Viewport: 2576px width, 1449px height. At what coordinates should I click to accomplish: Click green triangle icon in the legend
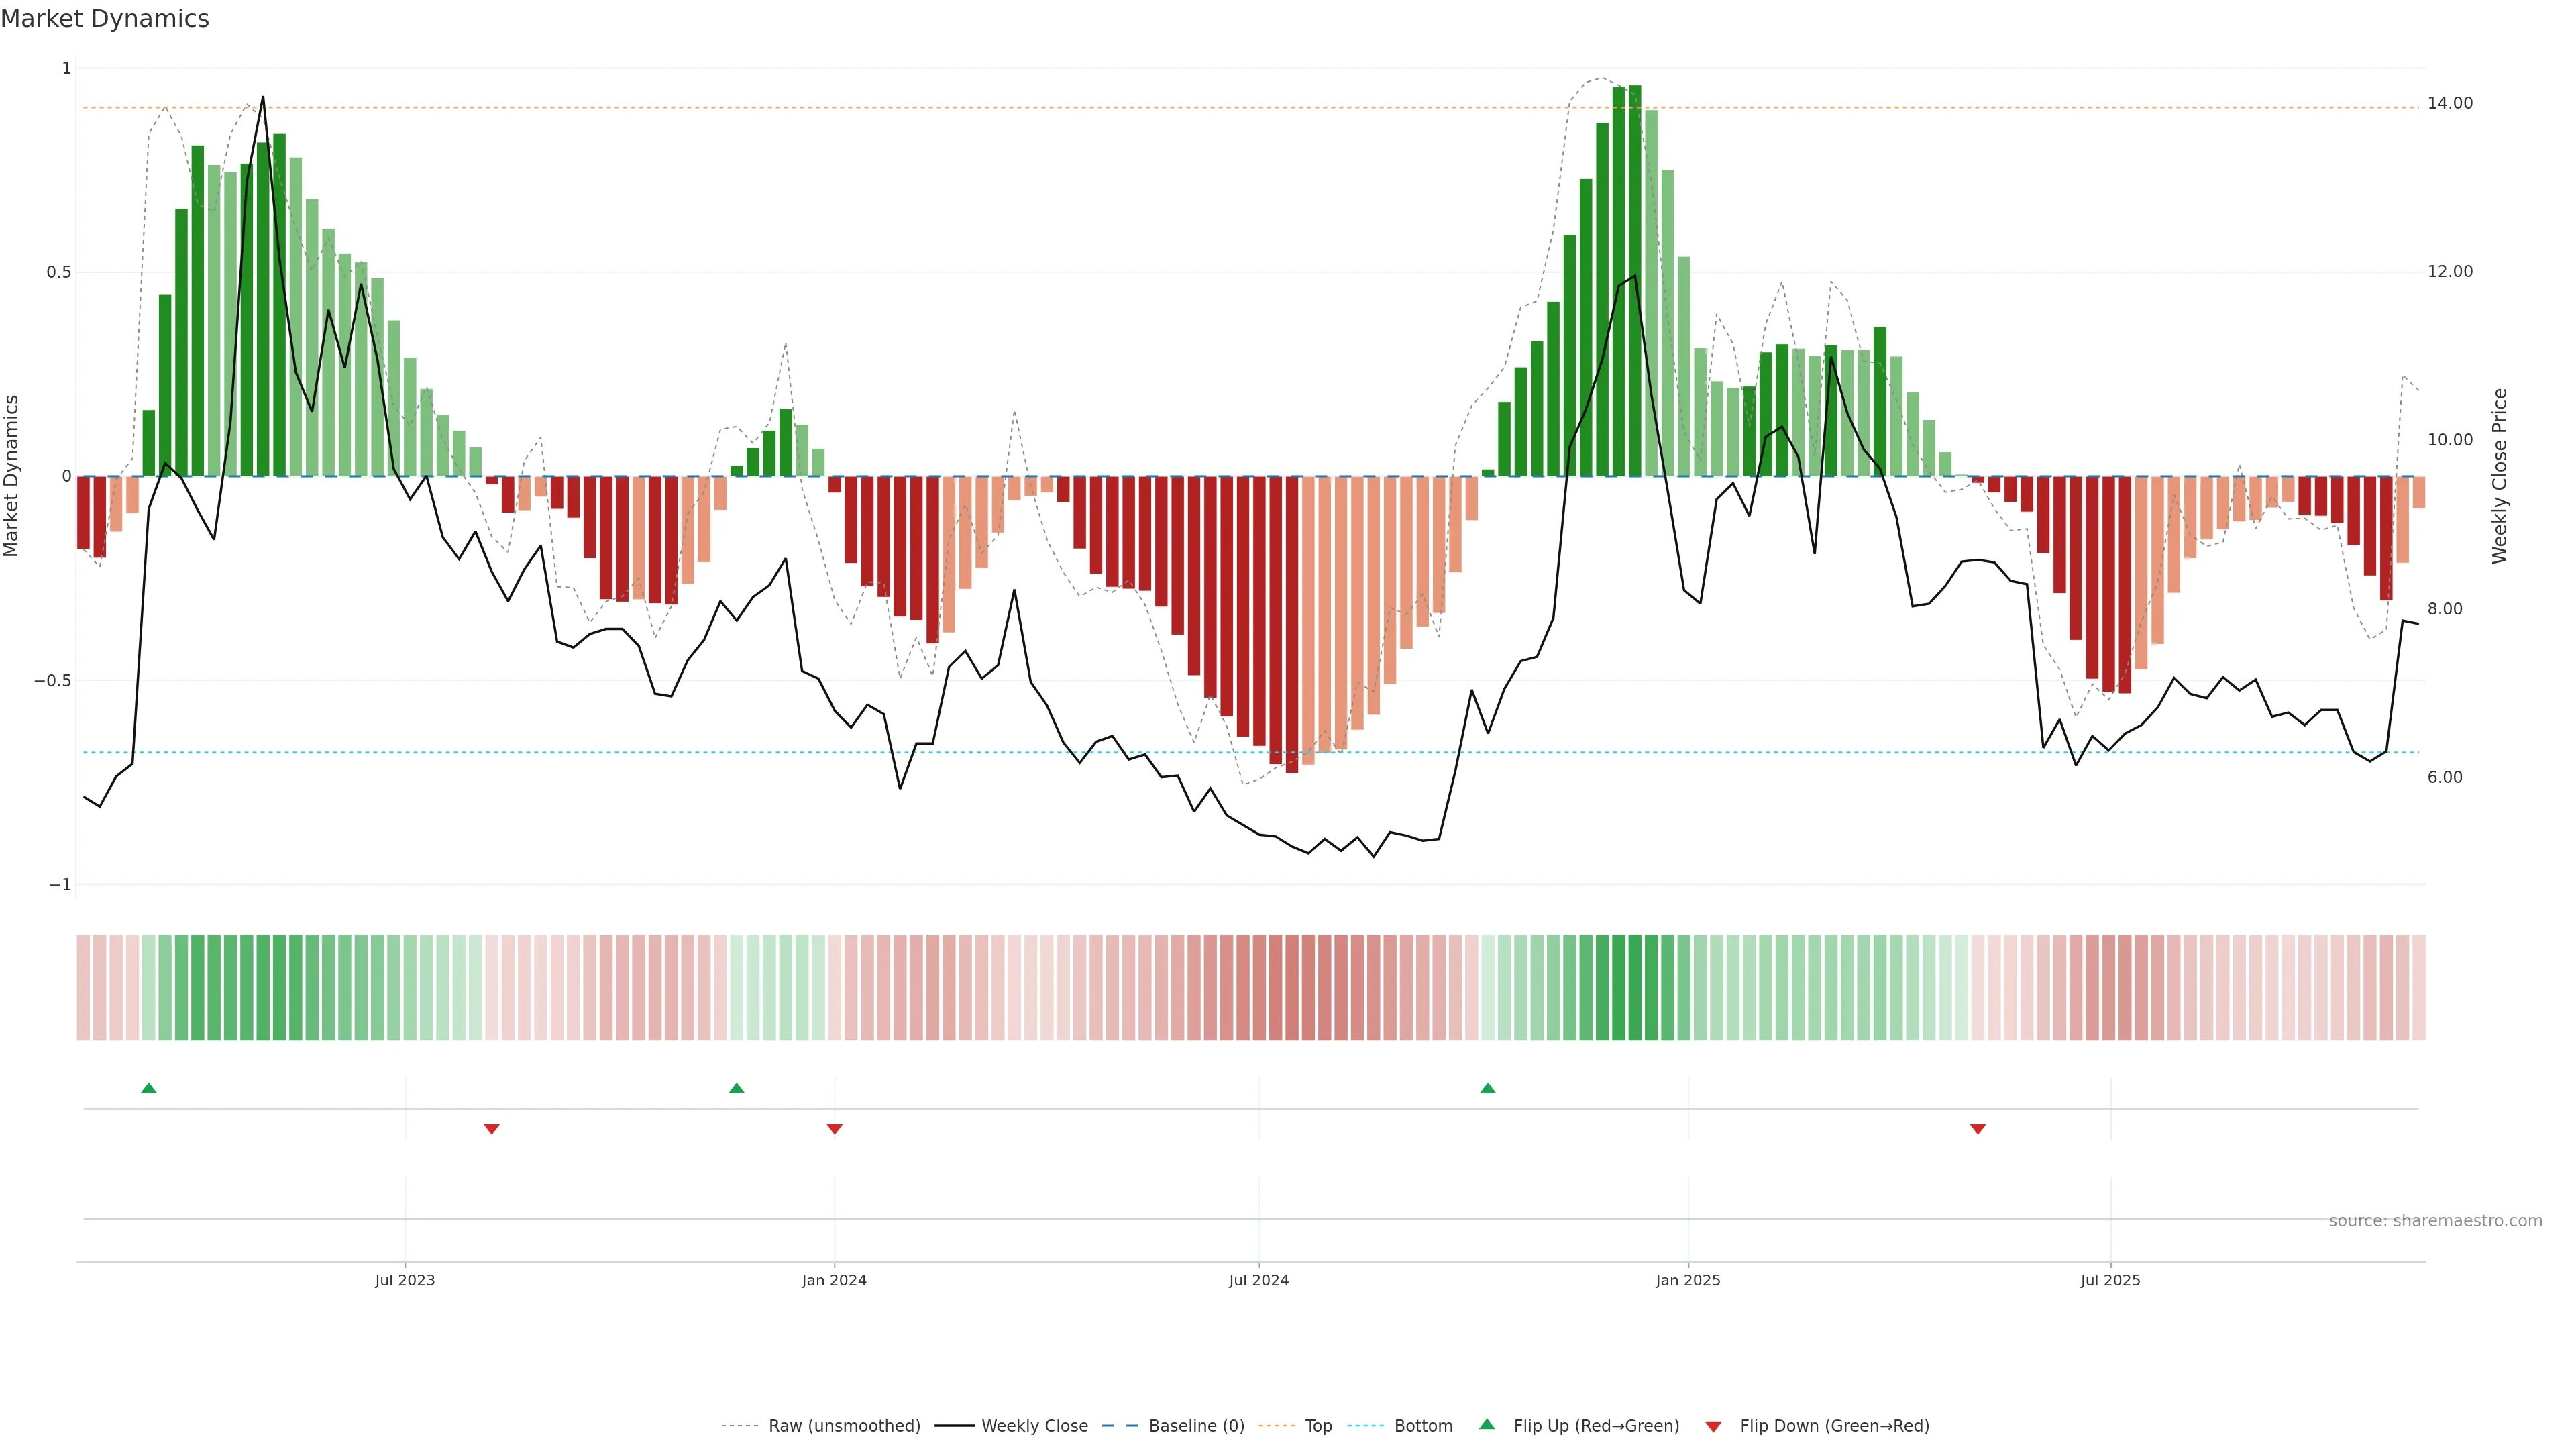[x=1487, y=1425]
